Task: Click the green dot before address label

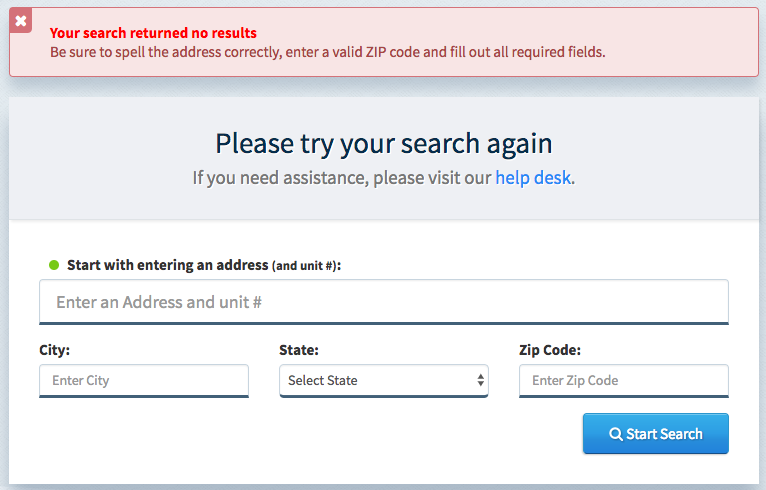Action: (54, 265)
